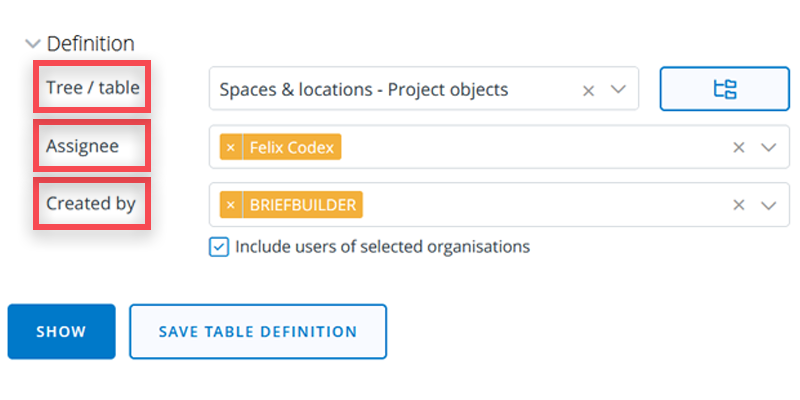Open the tree picker icon button
The image size is (800, 400).
click(x=724, y=90)
